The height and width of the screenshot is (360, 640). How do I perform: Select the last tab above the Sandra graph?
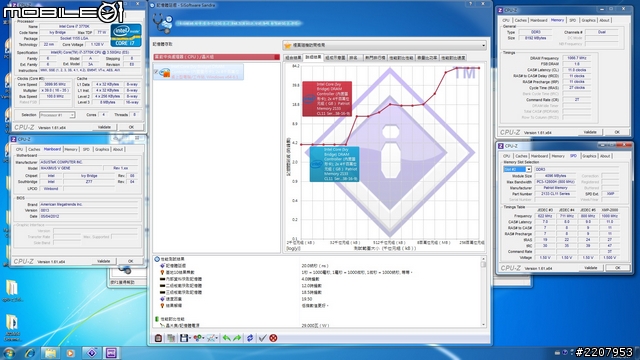click(x=453, y=58)
